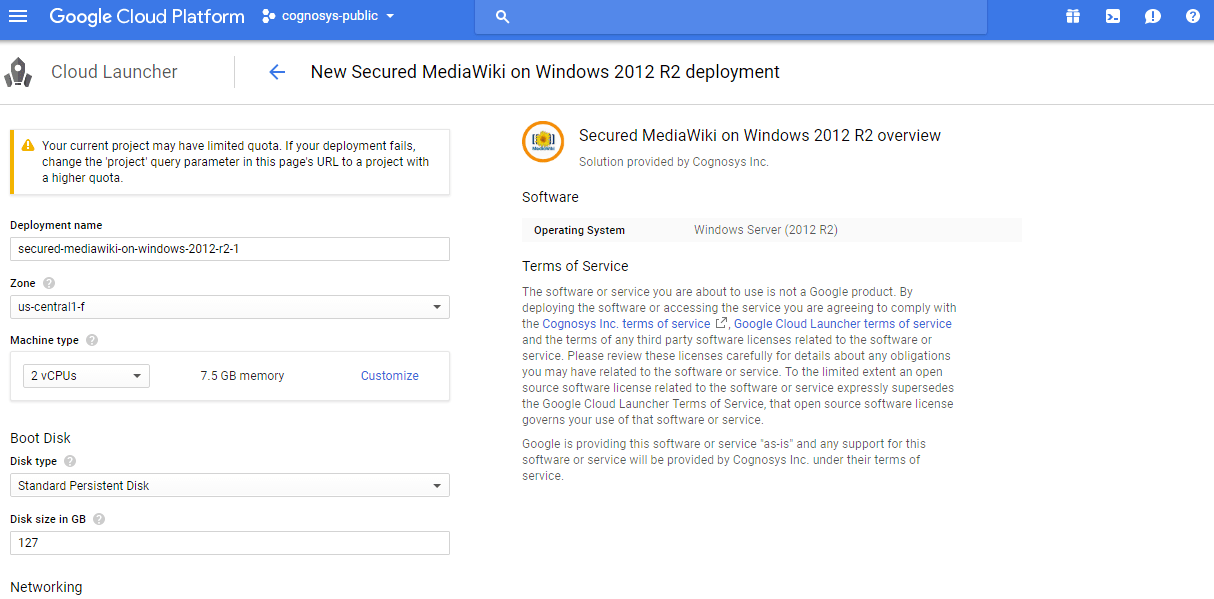Click the Secured MediaWiki solution logo
The image size is (1214, 599).
click(x=543, y=141)
